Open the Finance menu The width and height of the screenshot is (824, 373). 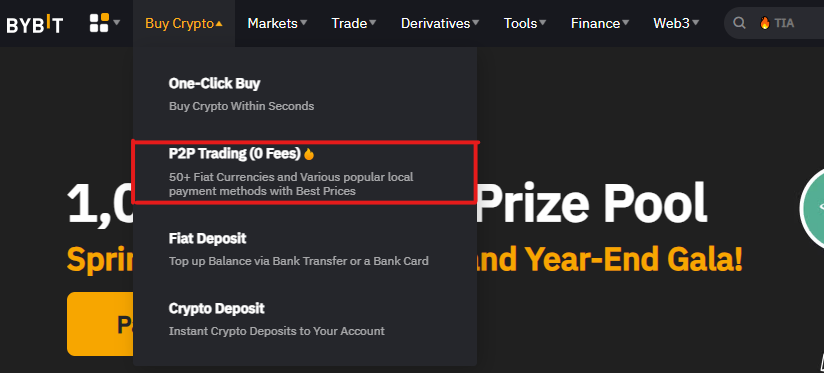(x=600, y=23)
